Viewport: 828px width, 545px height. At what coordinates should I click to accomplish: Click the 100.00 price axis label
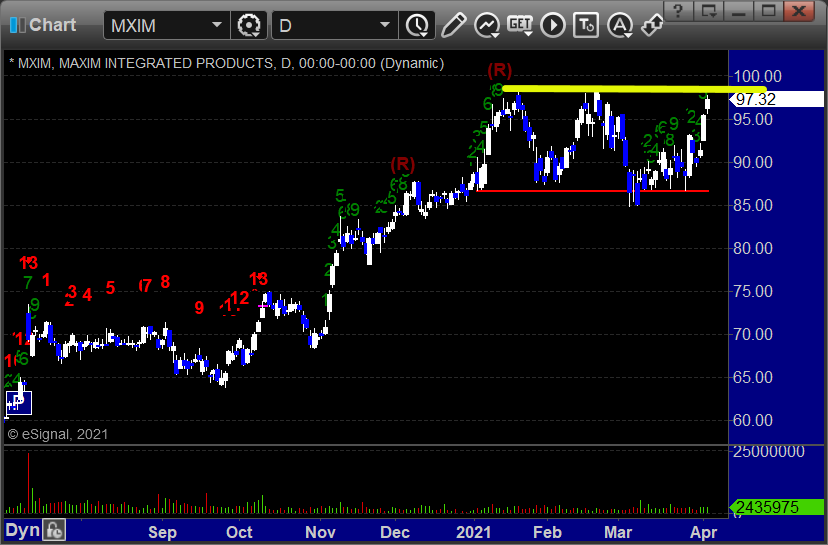pyautogui.click(x=758, y=77)
